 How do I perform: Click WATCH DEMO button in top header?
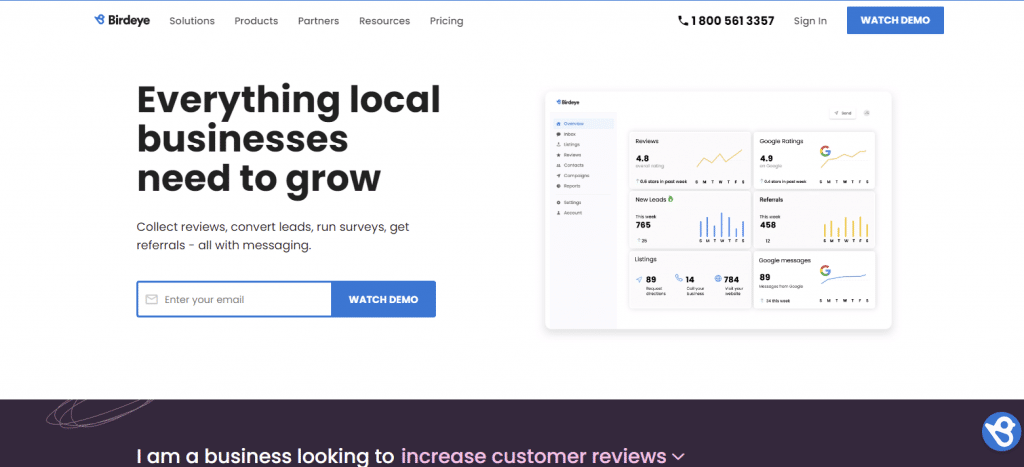(x=895, y=20)
